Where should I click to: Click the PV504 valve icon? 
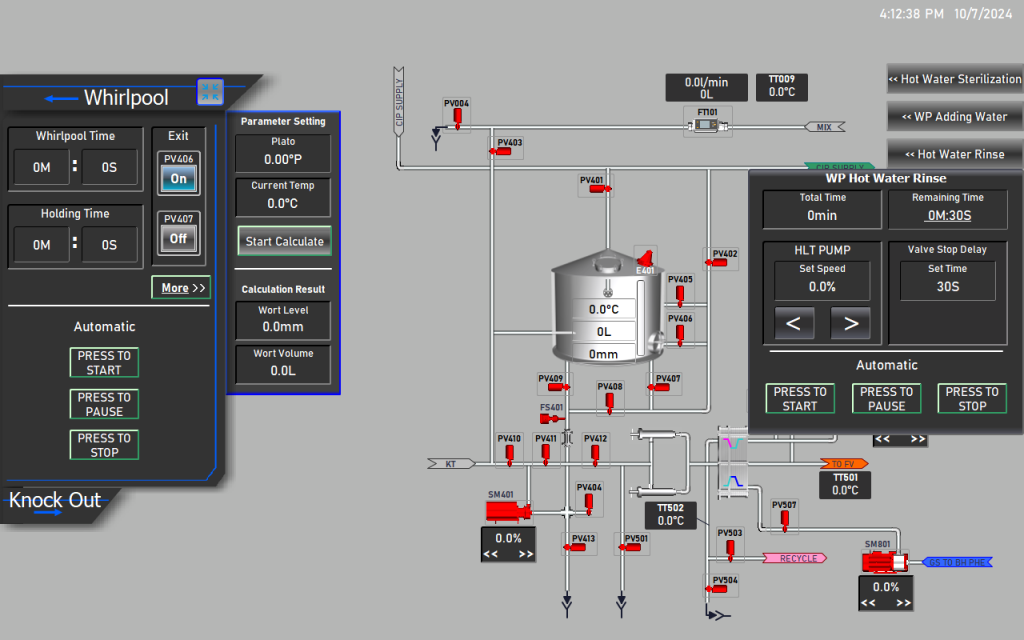(716, 589)
